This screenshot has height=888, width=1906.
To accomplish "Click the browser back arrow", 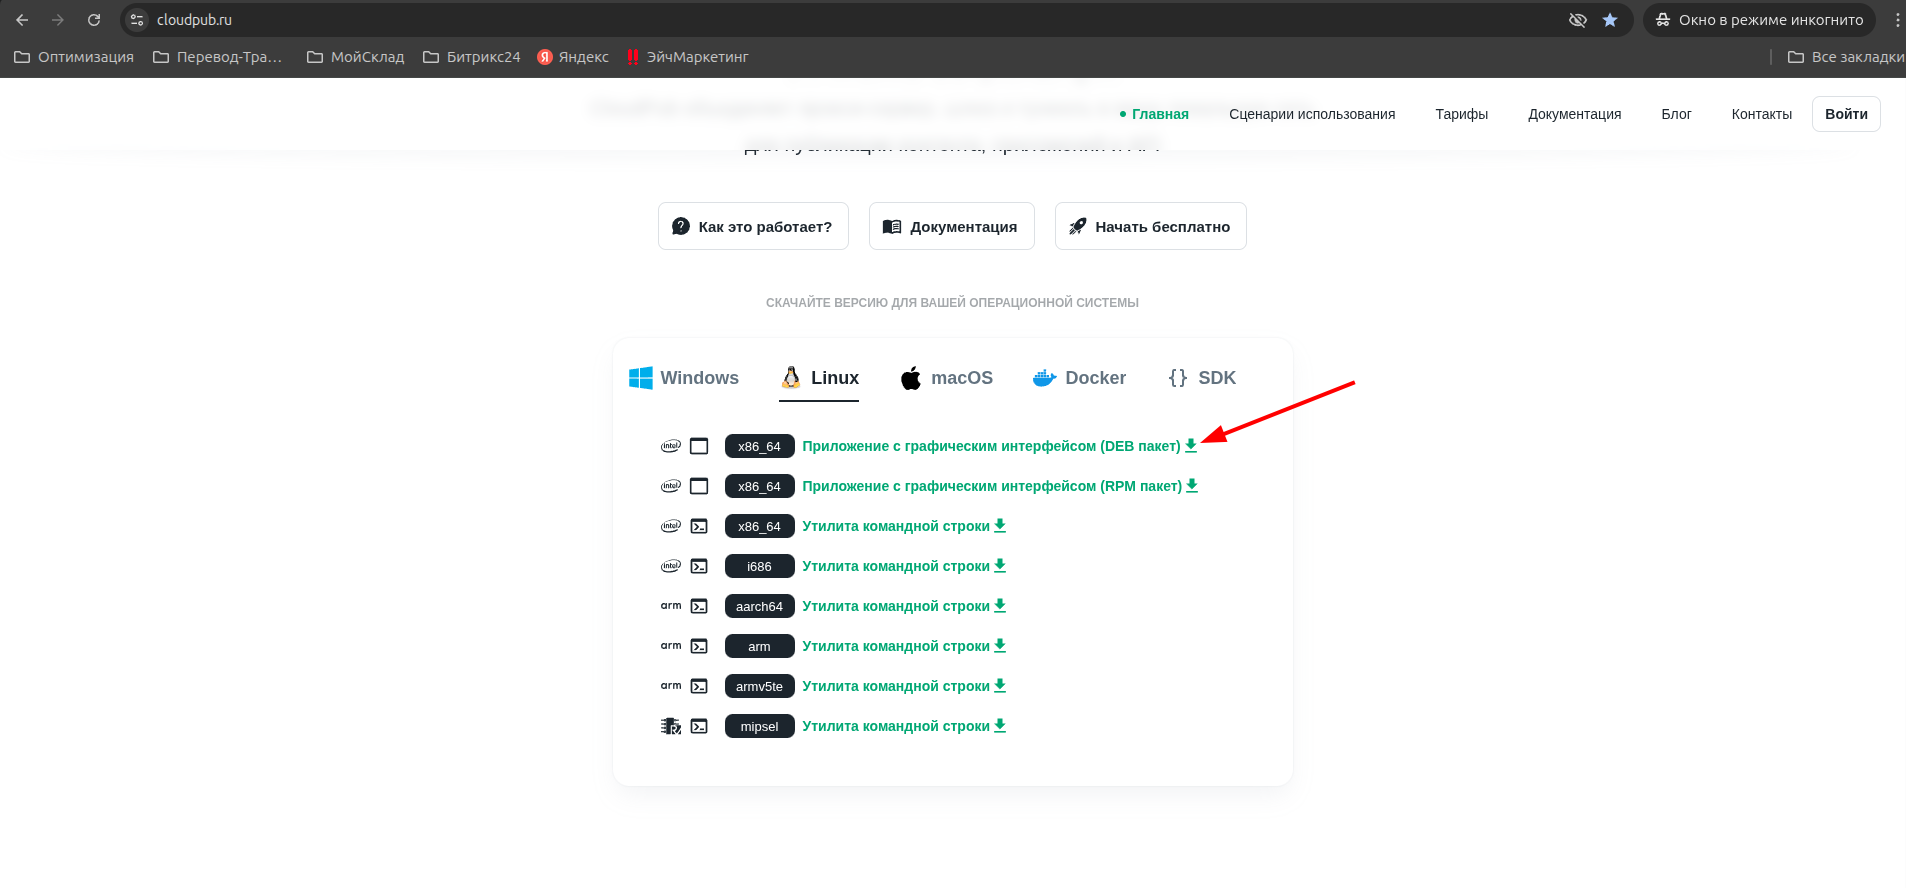I will pos(22,20).
